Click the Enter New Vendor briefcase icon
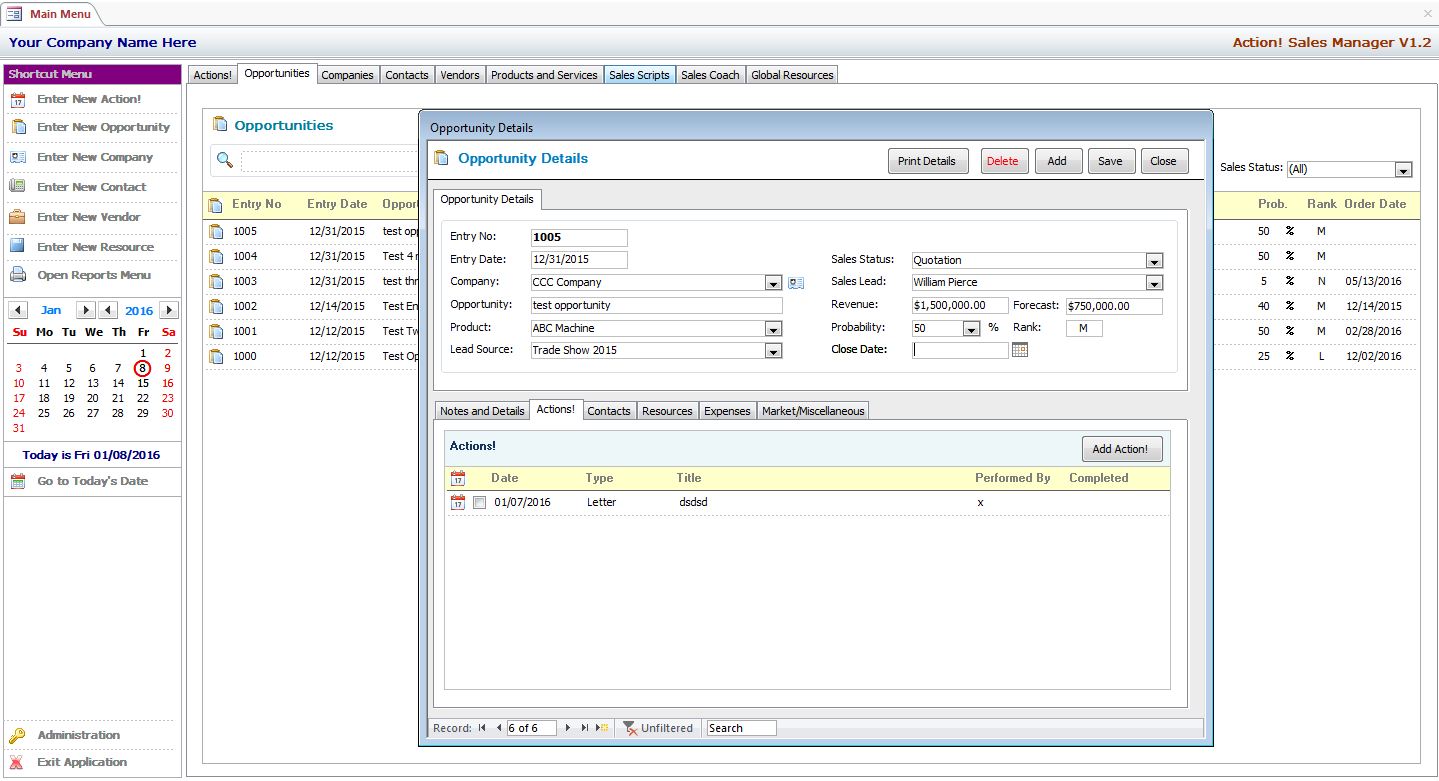 (x=17, y=217)
